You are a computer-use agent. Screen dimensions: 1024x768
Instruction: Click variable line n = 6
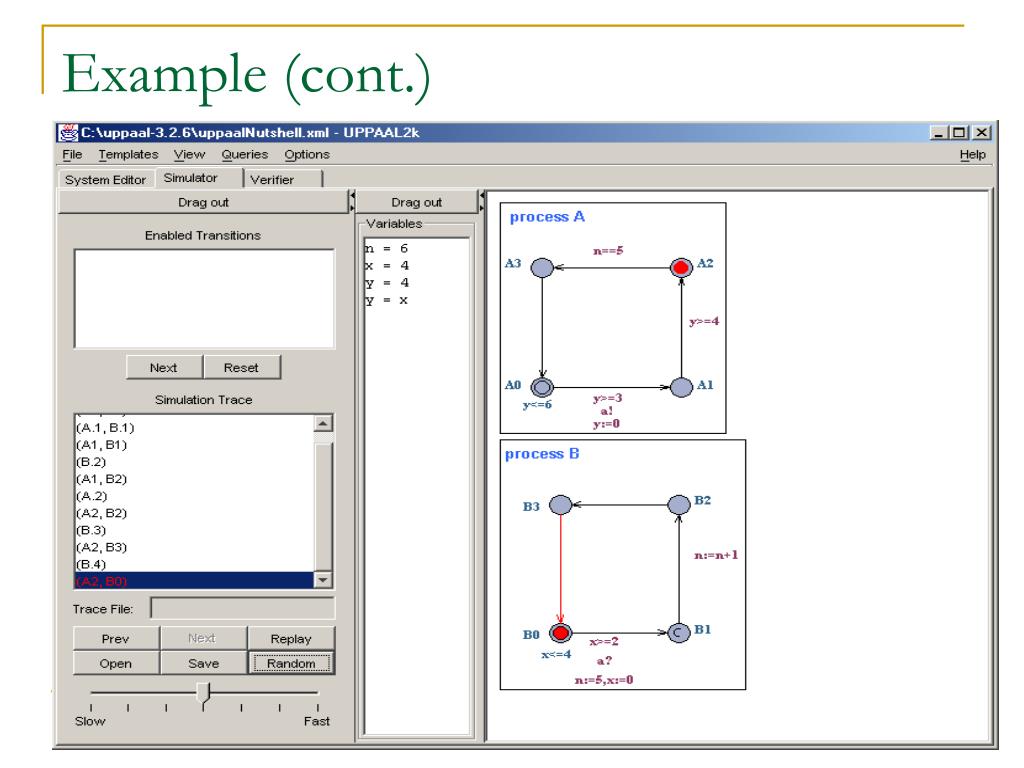point(387,249)
